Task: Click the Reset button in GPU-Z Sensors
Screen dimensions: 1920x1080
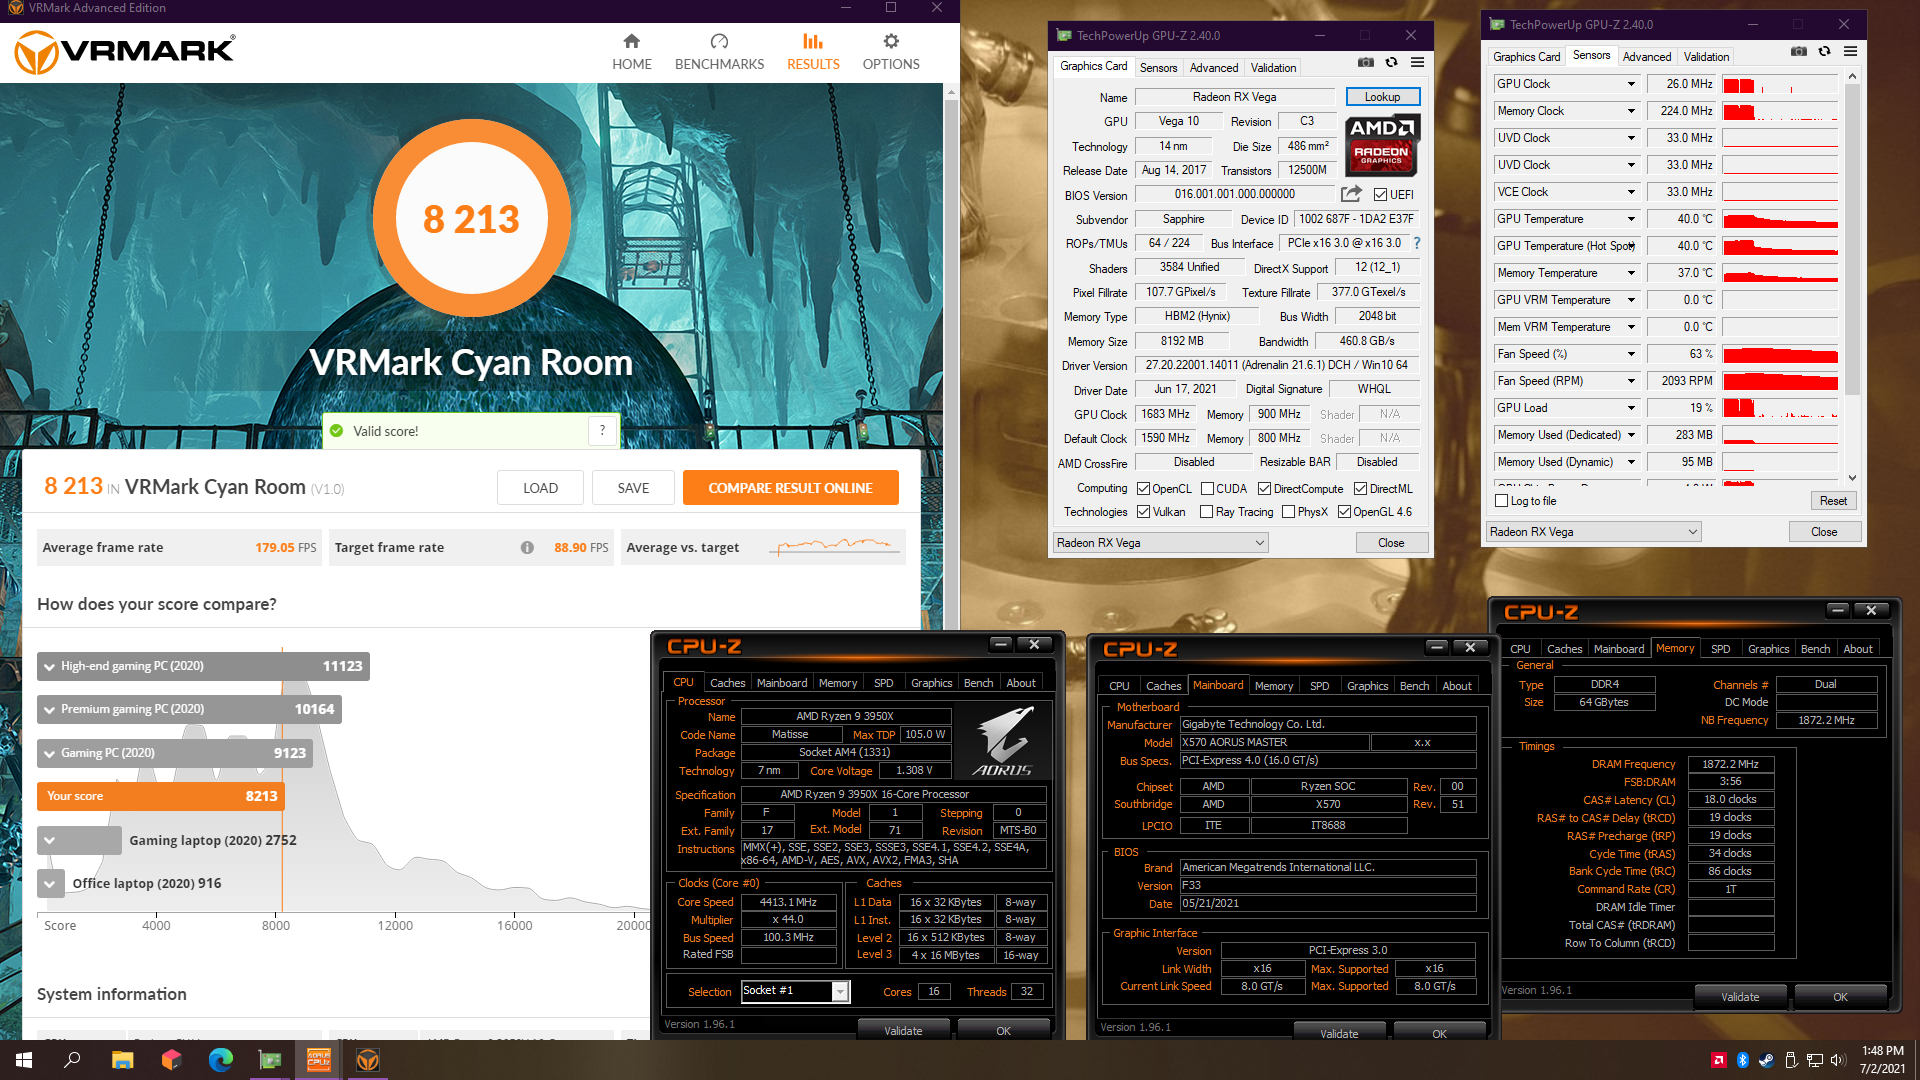Action: point(1833,501)
